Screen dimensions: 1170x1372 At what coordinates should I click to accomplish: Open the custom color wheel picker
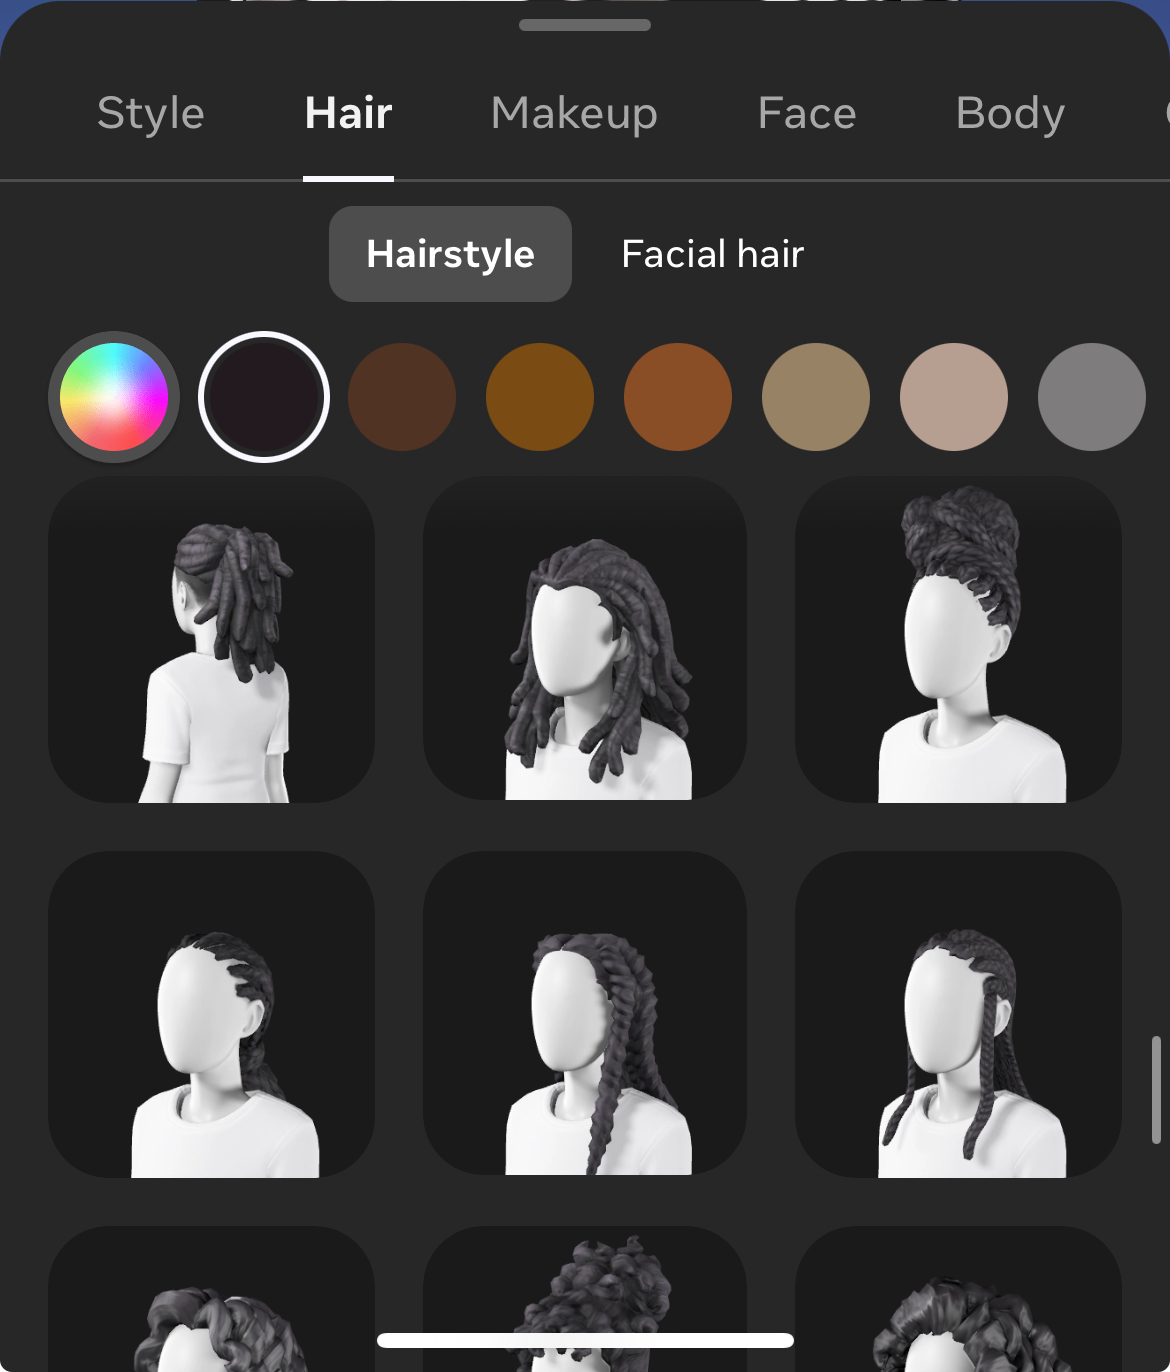point(115,396)
